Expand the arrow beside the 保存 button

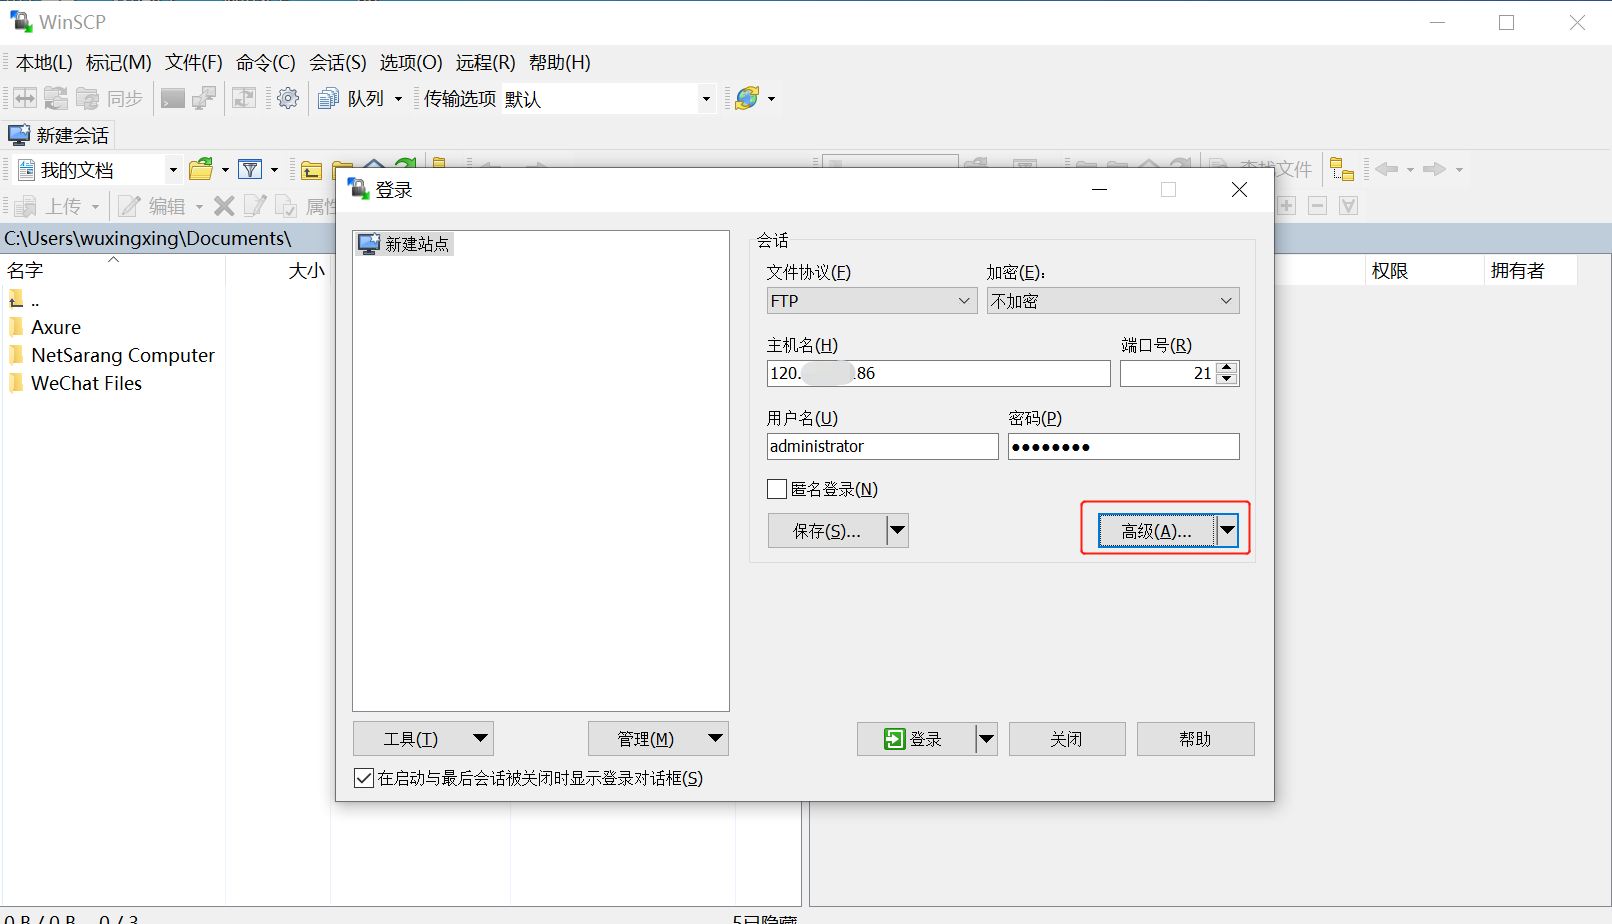click(898, 530)
